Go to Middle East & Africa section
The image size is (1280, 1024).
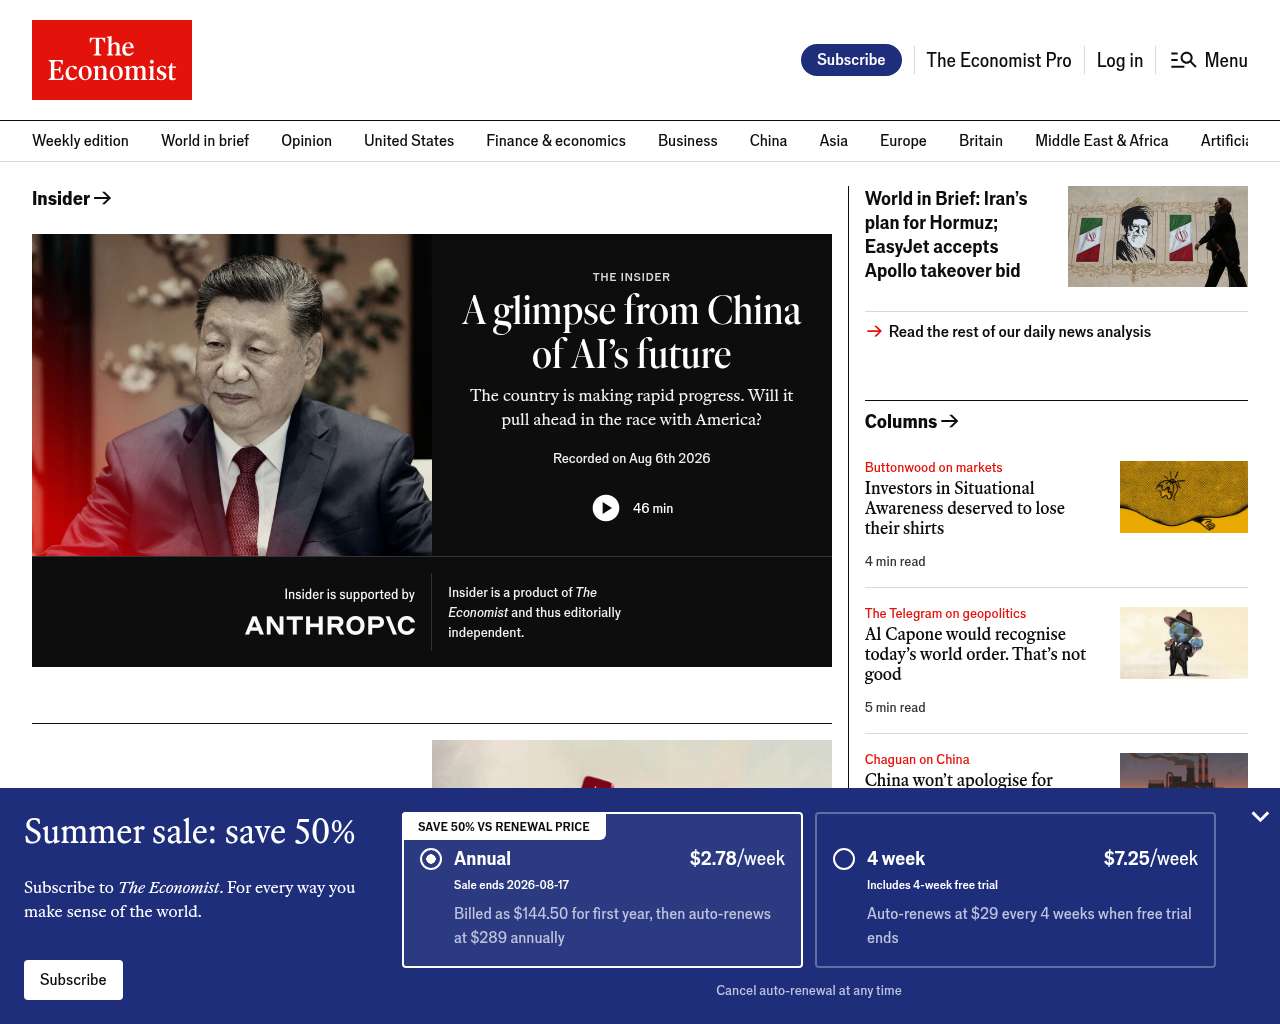coord(1102,141)
